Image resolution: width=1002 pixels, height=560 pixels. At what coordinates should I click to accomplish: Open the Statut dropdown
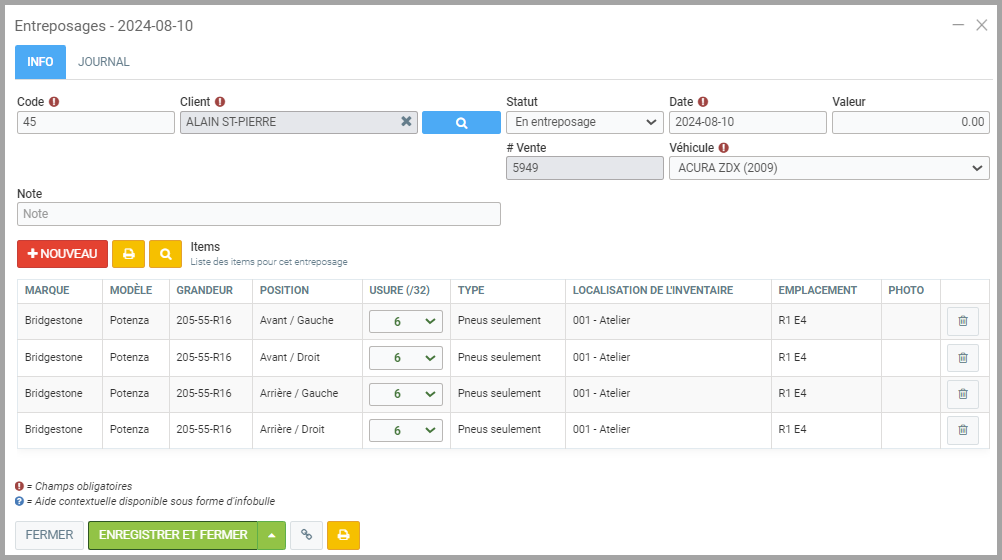[x=584, y=122]
